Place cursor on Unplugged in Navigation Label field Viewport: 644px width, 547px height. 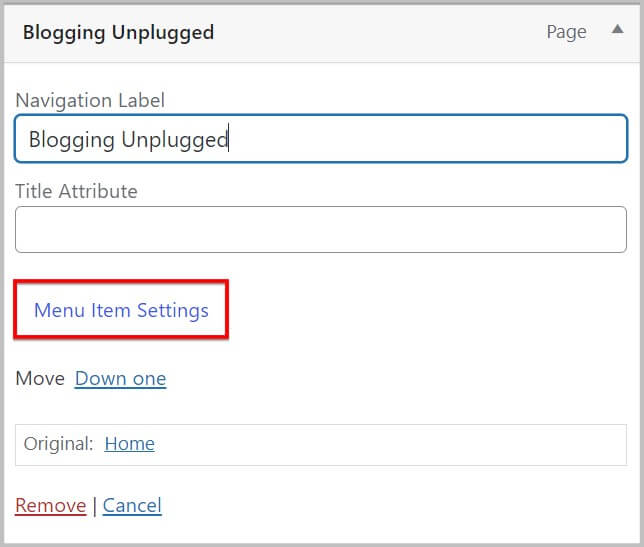(175, 140)
